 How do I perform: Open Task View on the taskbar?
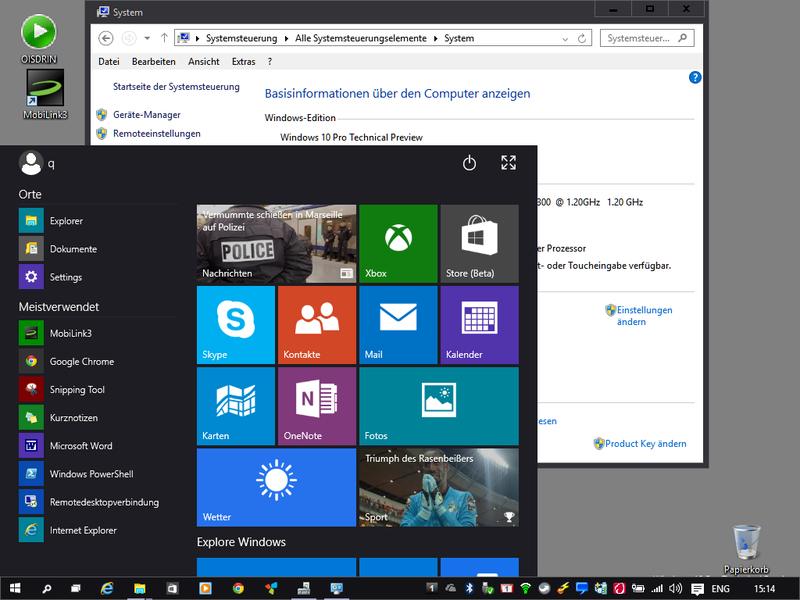76,588
